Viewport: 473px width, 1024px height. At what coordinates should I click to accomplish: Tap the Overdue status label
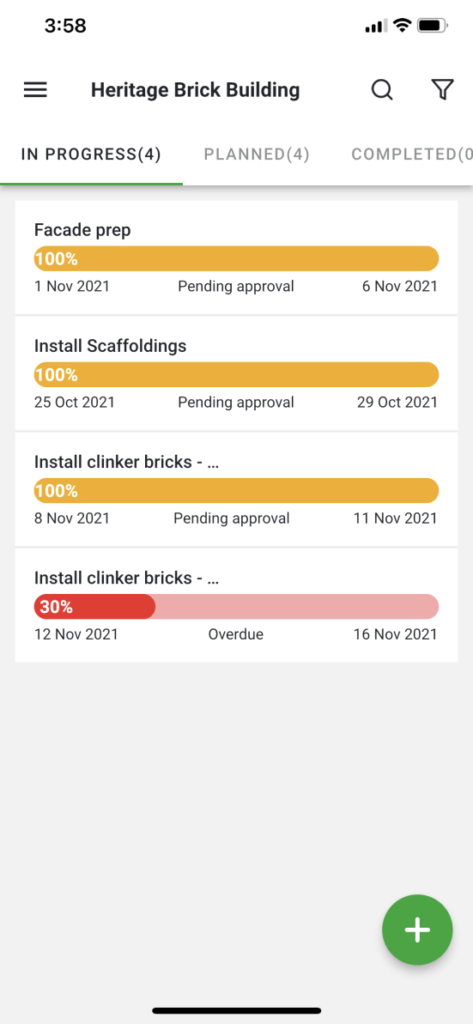coord(236,634)
